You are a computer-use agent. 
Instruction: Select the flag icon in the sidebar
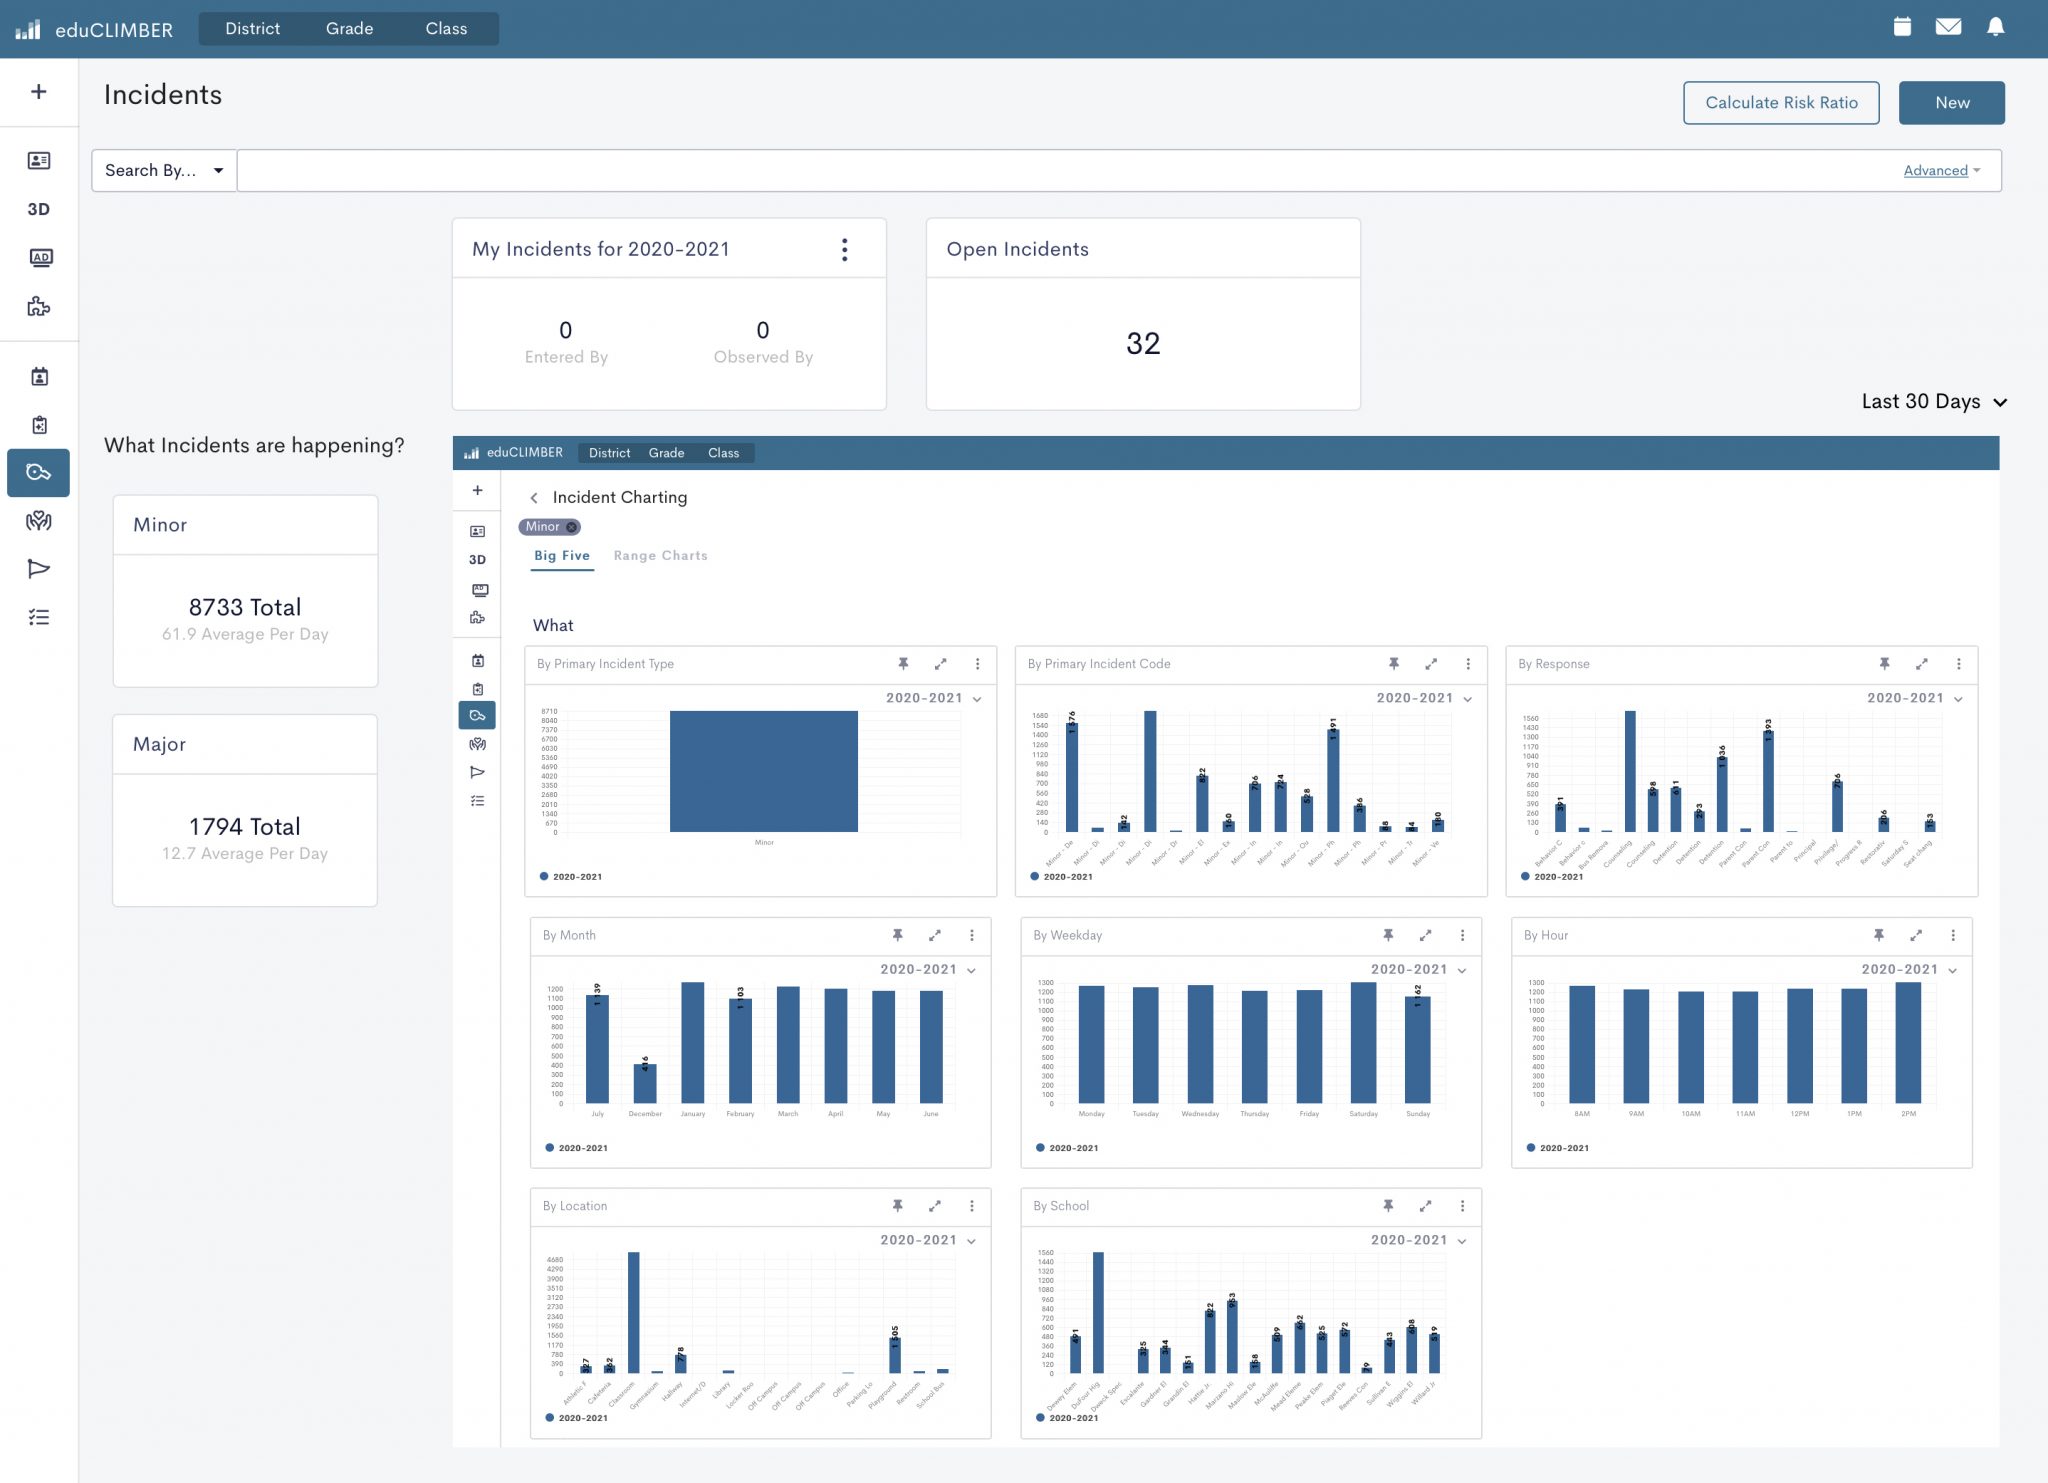pyautogui.click(x=38, y=568)
